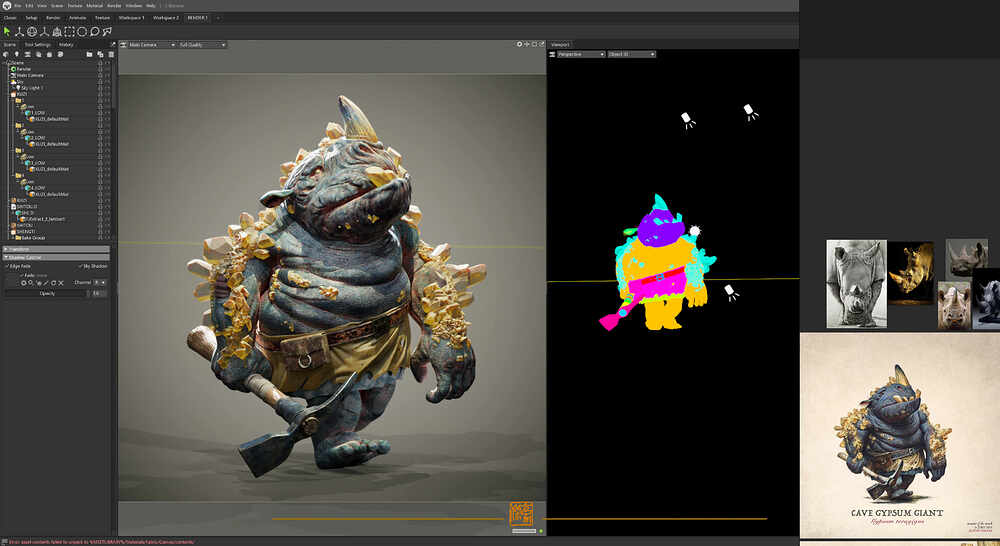The width and height of the screenshot is (1000, 546).
Task: Click the upper-right light gizmo in the Viewport
Action: [x=751, y=112]
